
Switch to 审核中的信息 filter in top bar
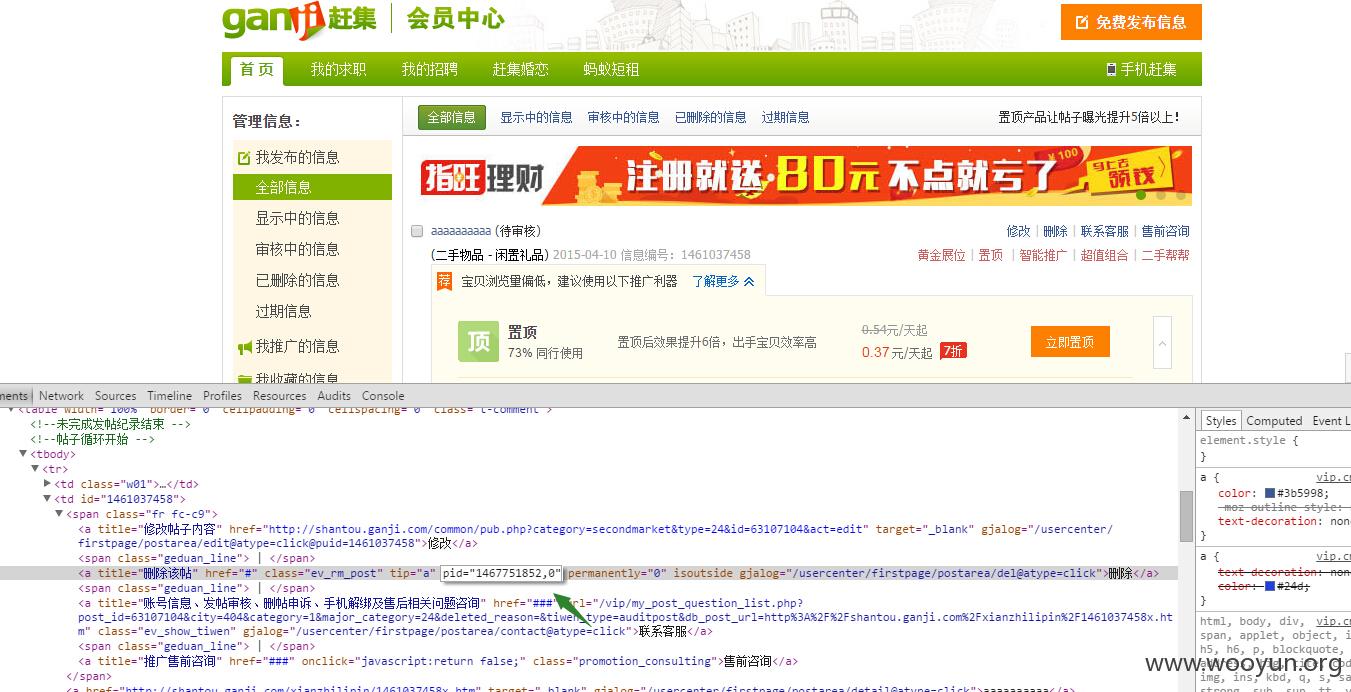[624, 117]
